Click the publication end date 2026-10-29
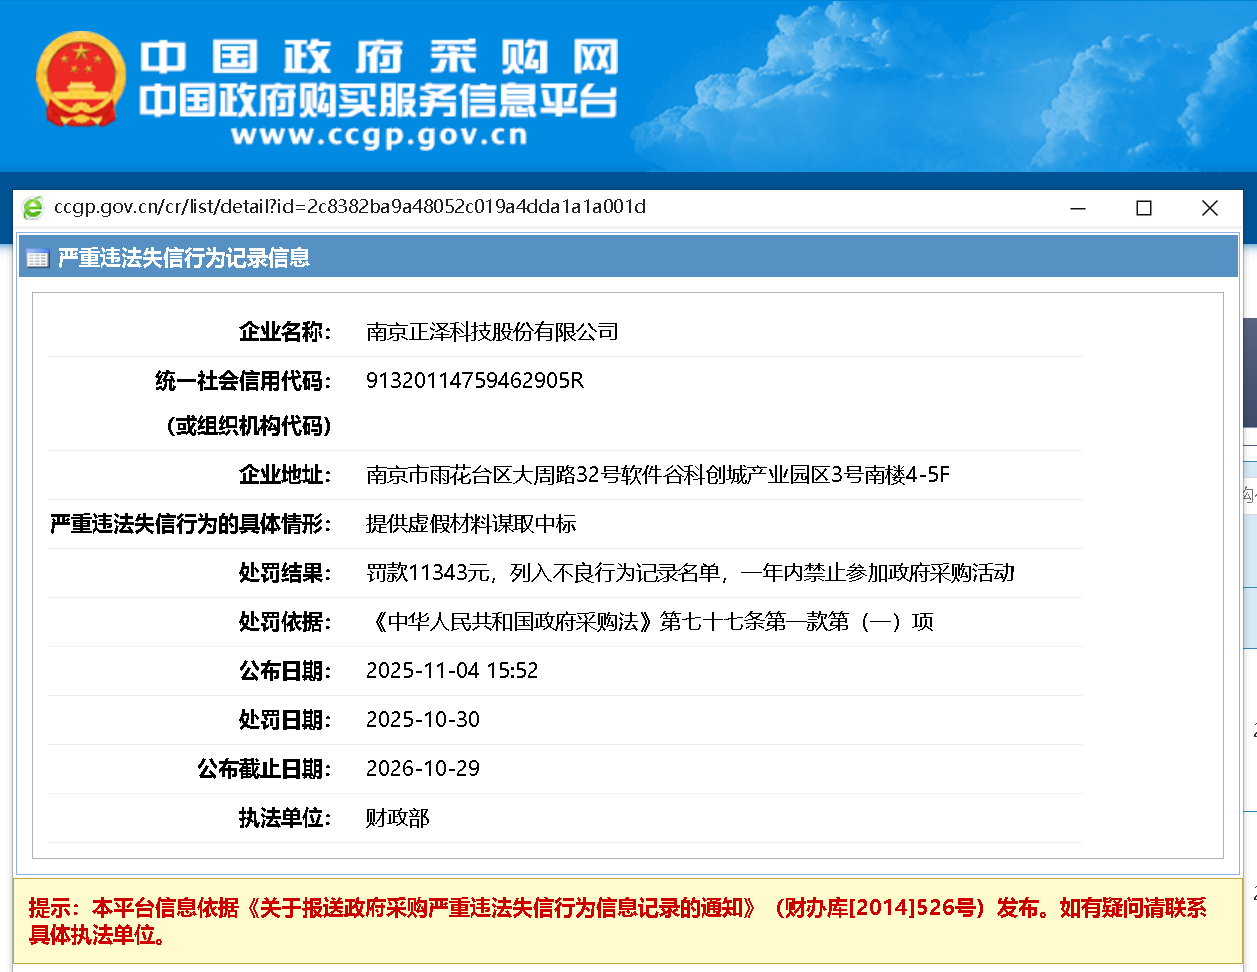This screenshot has height=972, width=1257. [423, 769]
